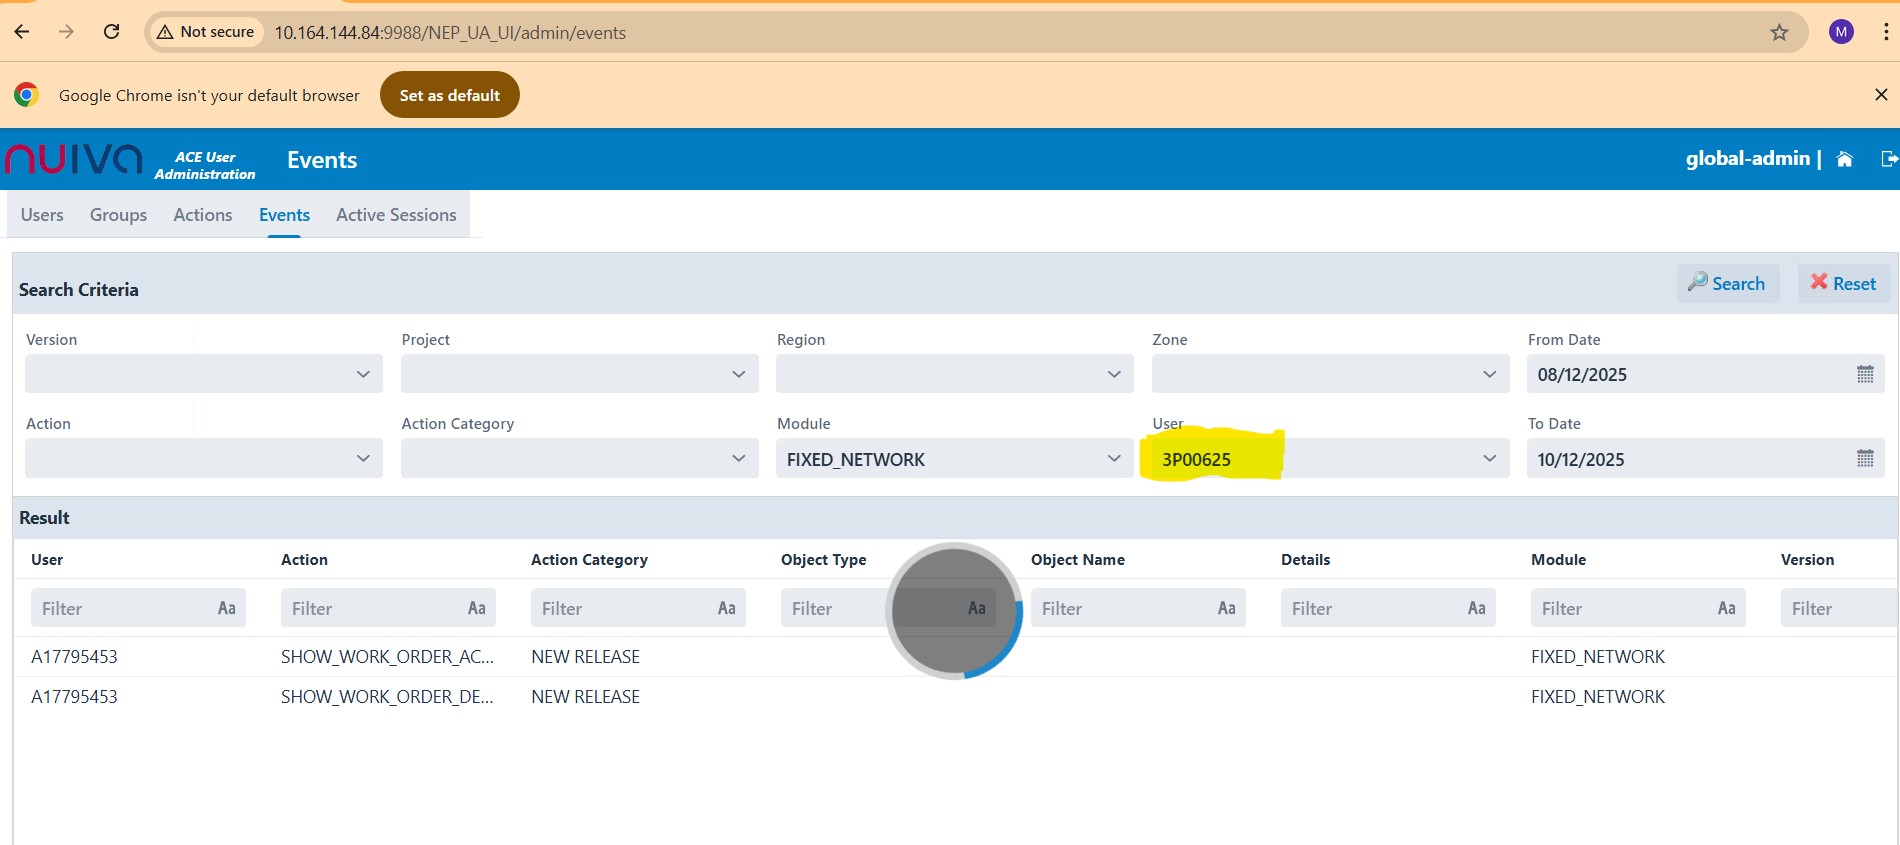This screenshot has height=845, width=1900.
Task: Expand the User dropdown showing 3P00625
Action: click(x=1489, y=459)
